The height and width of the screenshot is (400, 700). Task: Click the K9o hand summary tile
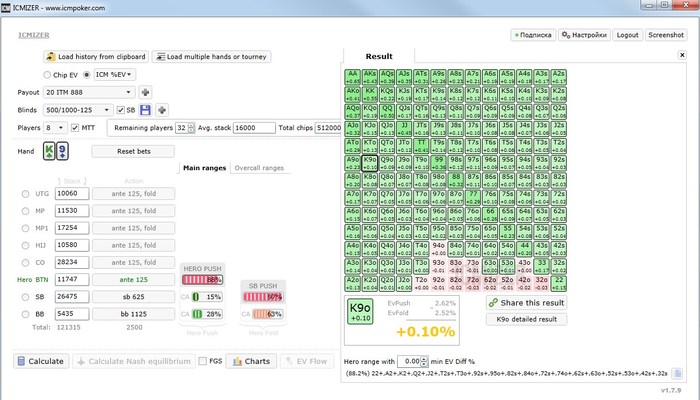click(360, 311)
